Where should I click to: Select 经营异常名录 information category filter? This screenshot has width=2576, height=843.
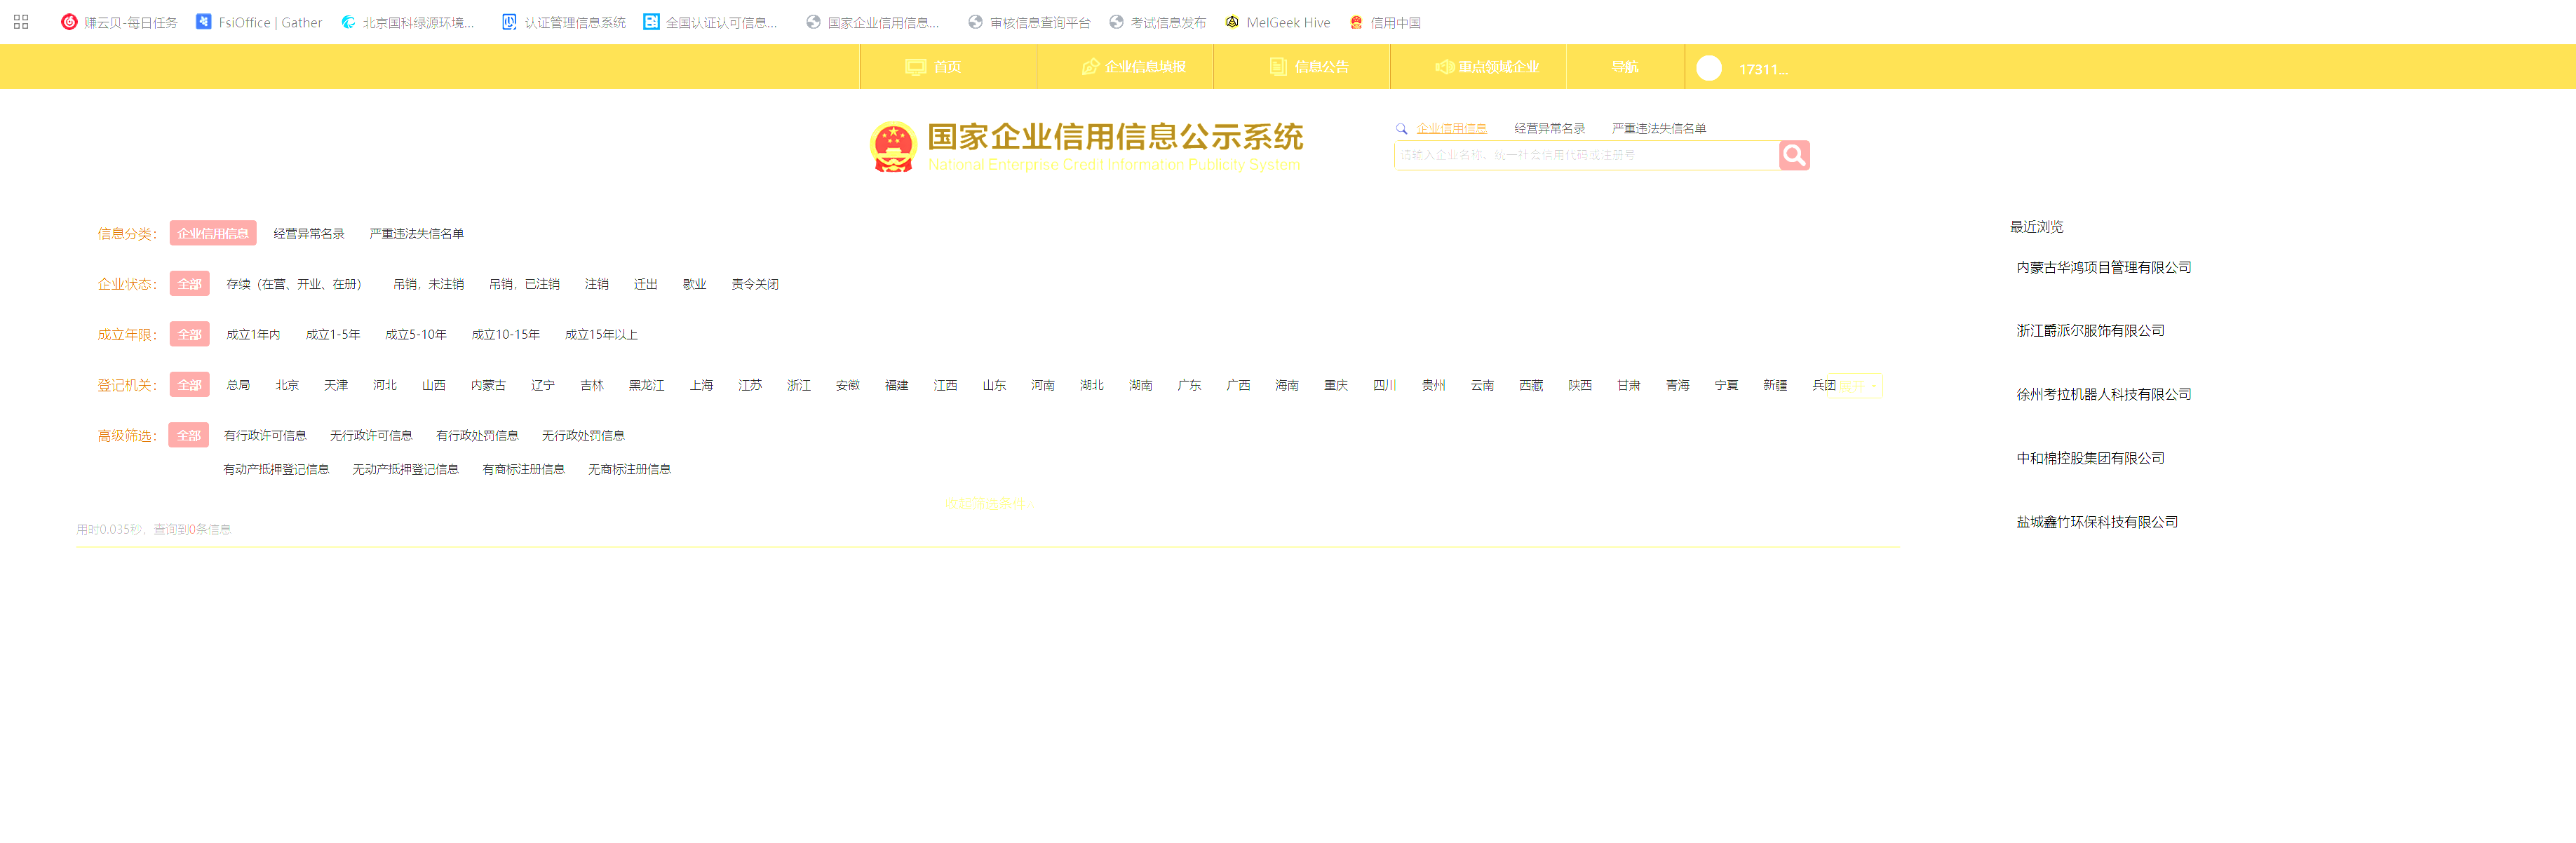308,234
